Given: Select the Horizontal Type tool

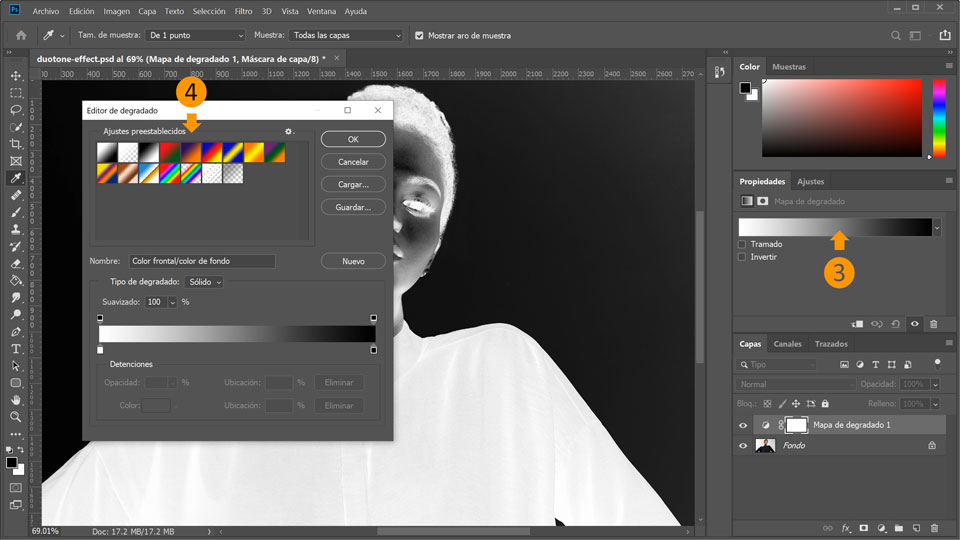Looking at the screenshot, I should (x=16, y=349).
